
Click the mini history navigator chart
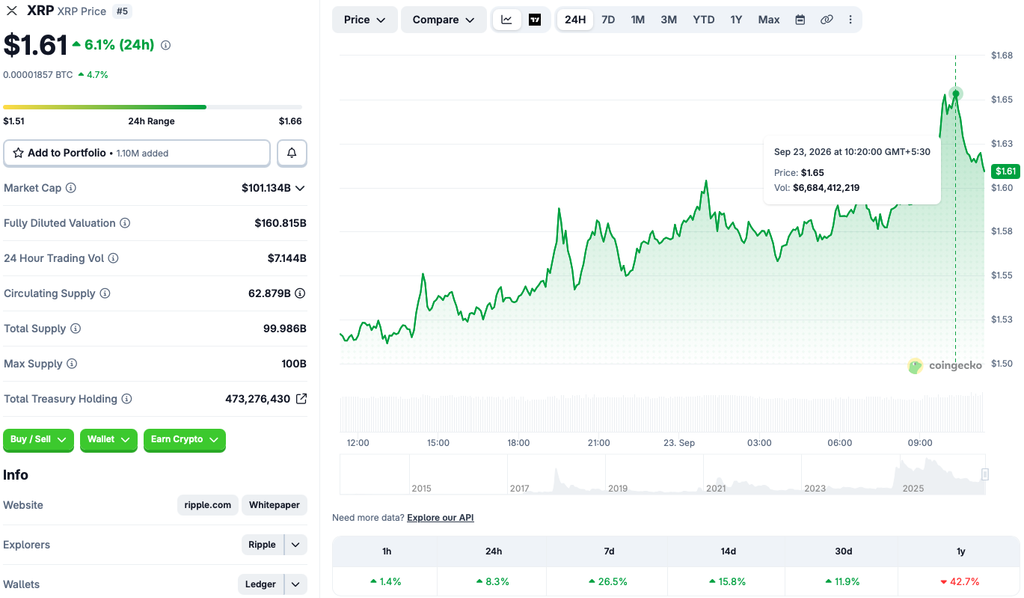662,475
